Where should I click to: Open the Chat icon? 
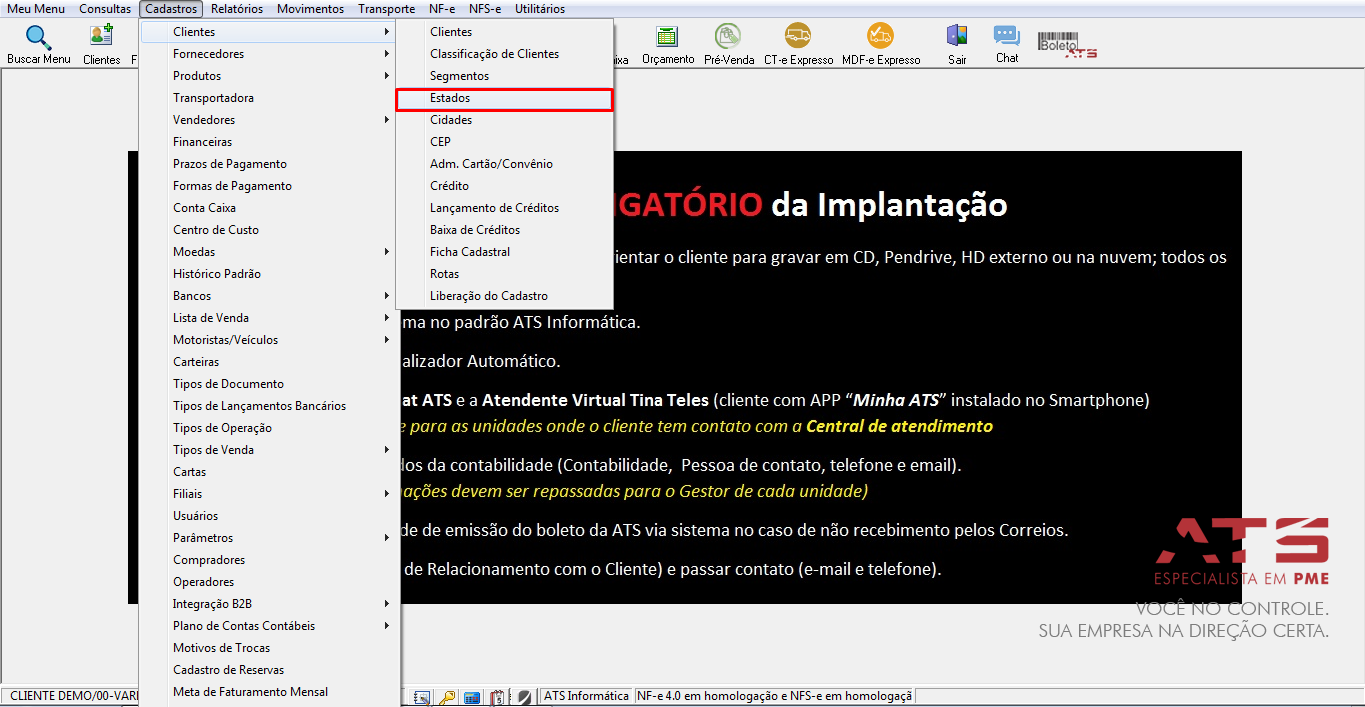pos(1006,36)
